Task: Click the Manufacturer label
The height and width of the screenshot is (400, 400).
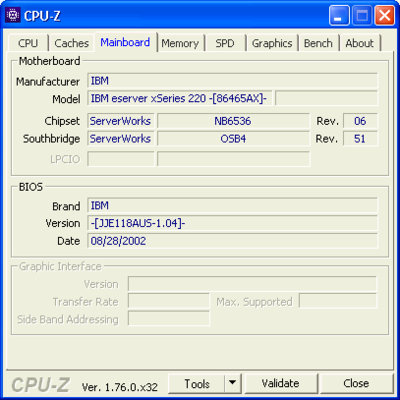Action: [48, 82]
